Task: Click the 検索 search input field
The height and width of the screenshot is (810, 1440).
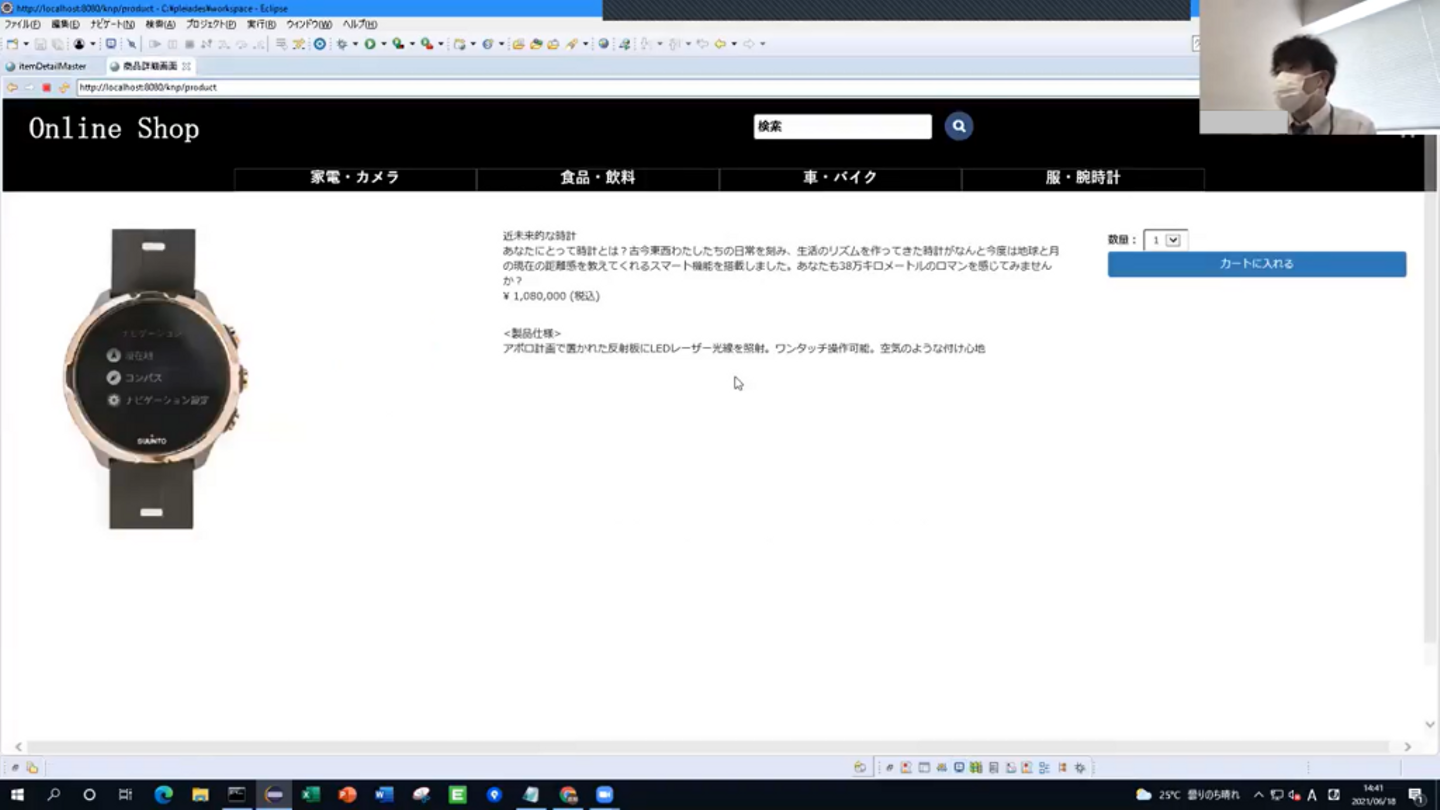Action: 842,126
